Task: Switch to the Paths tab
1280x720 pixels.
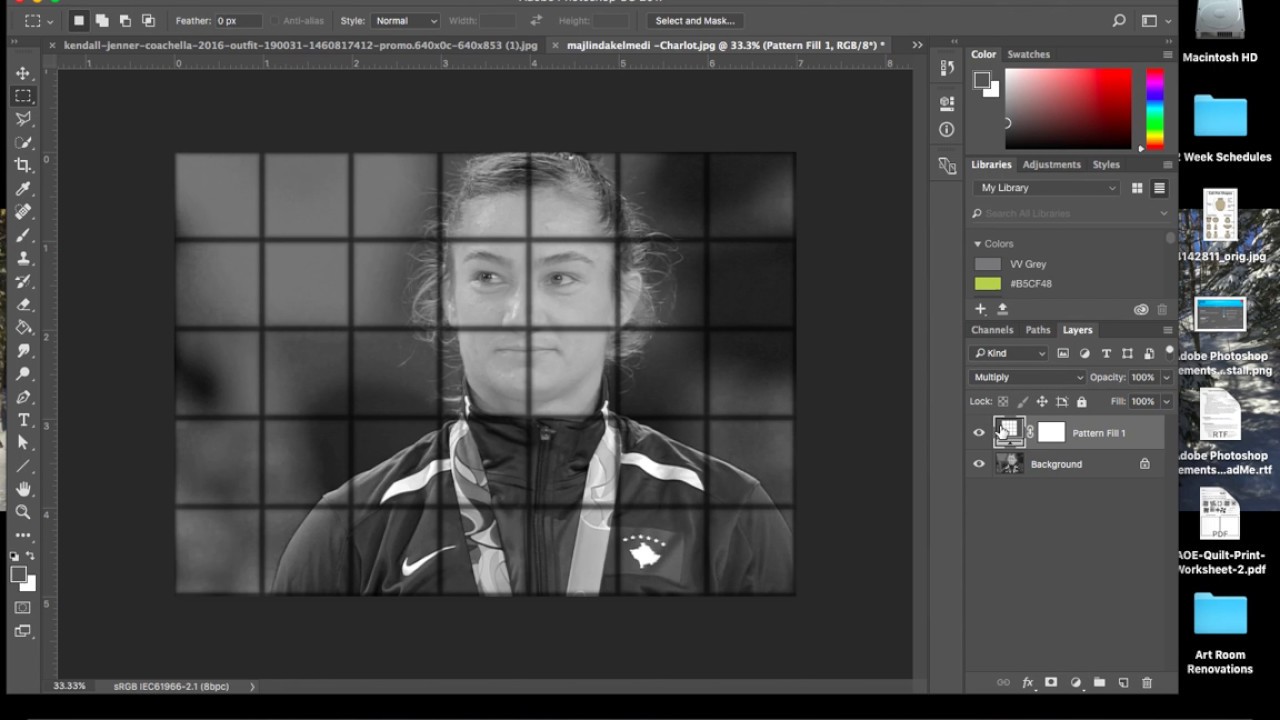Action: [1038, 330]
